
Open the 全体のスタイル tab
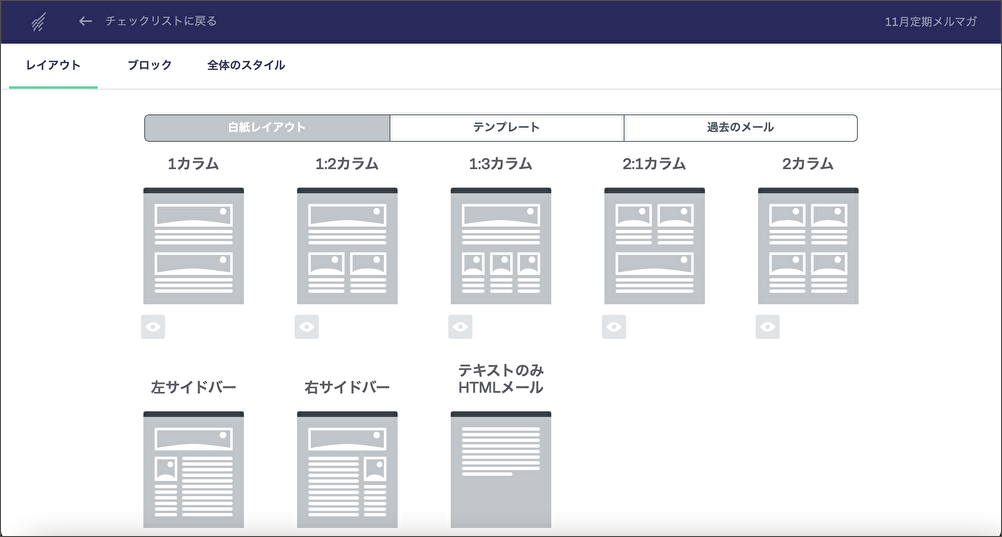pyautogui.click(x=246, y=65)
